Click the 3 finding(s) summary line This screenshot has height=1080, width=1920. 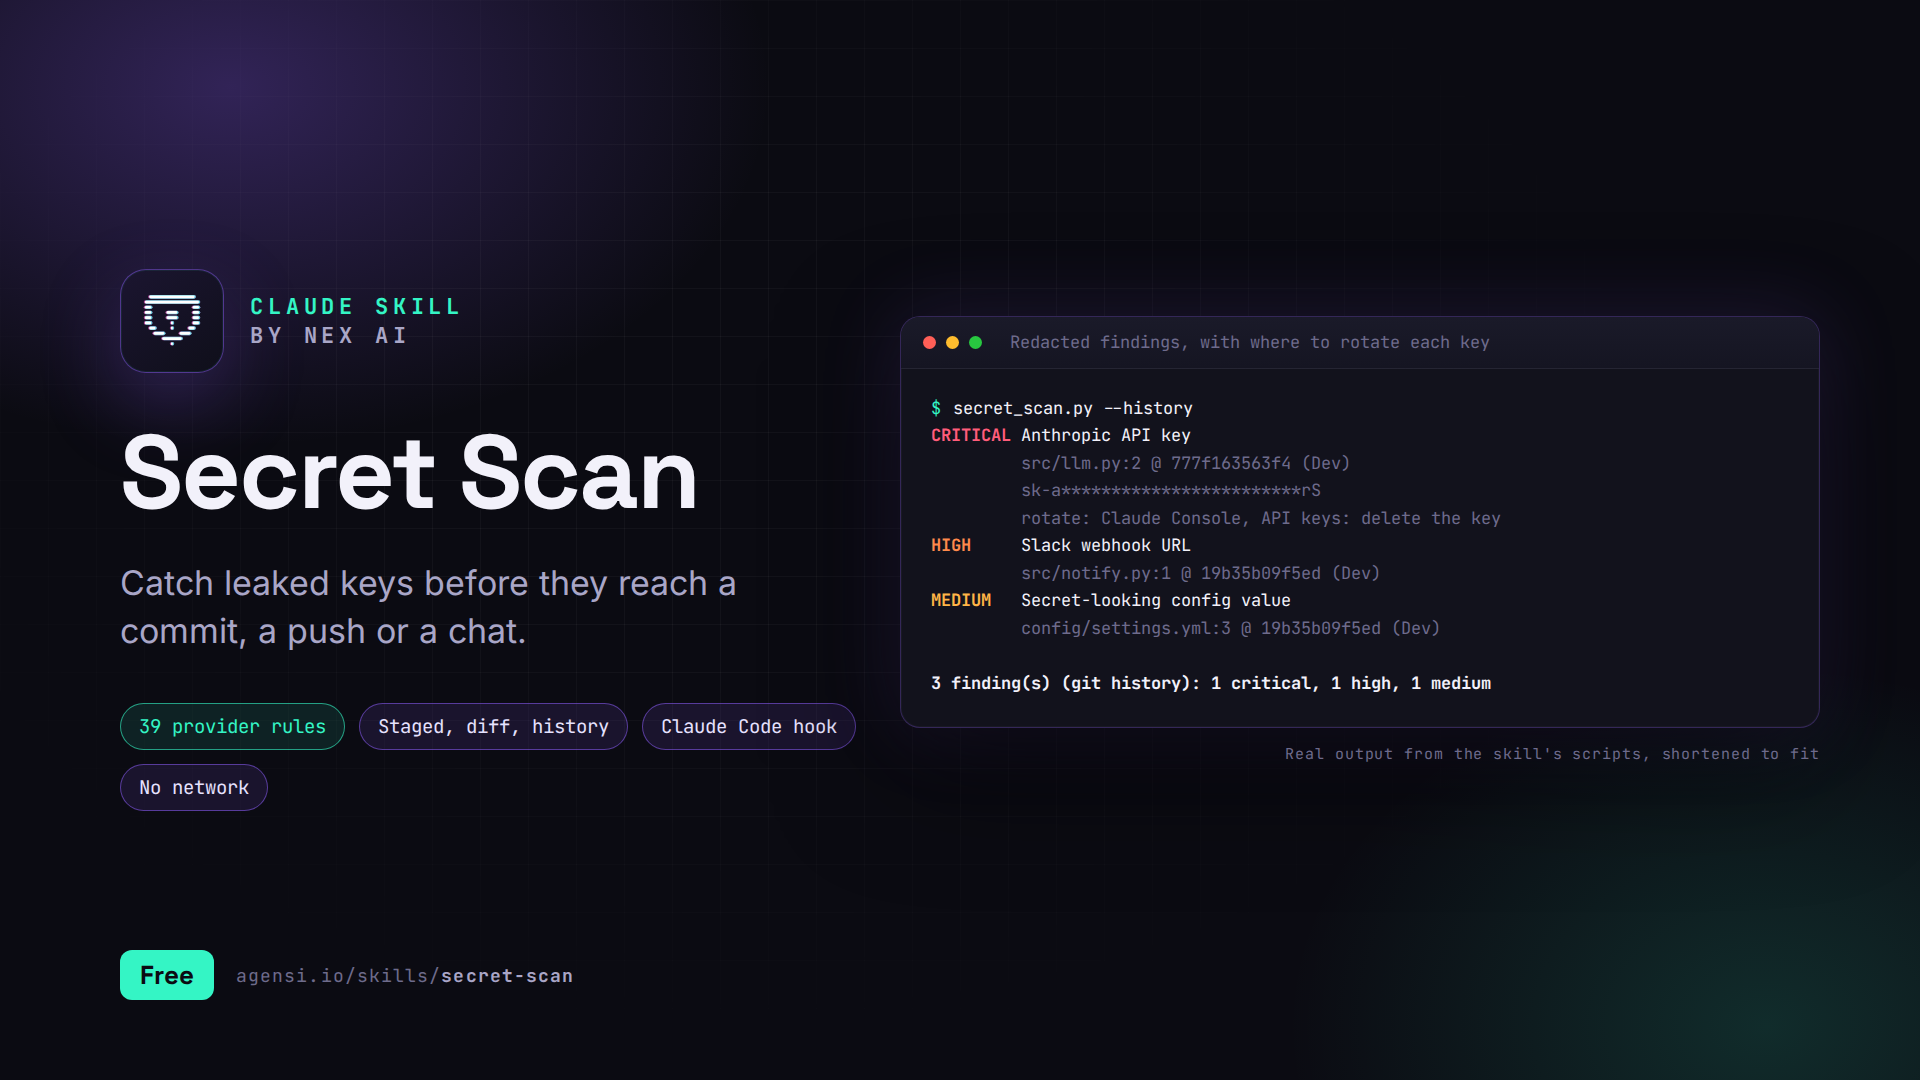click(1211, 683)
